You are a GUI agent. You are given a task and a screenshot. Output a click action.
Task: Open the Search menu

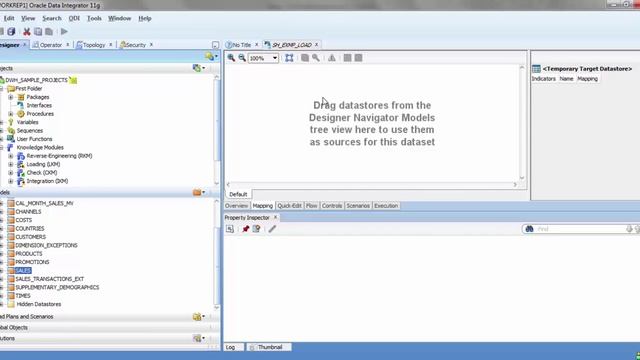point(52,18)
